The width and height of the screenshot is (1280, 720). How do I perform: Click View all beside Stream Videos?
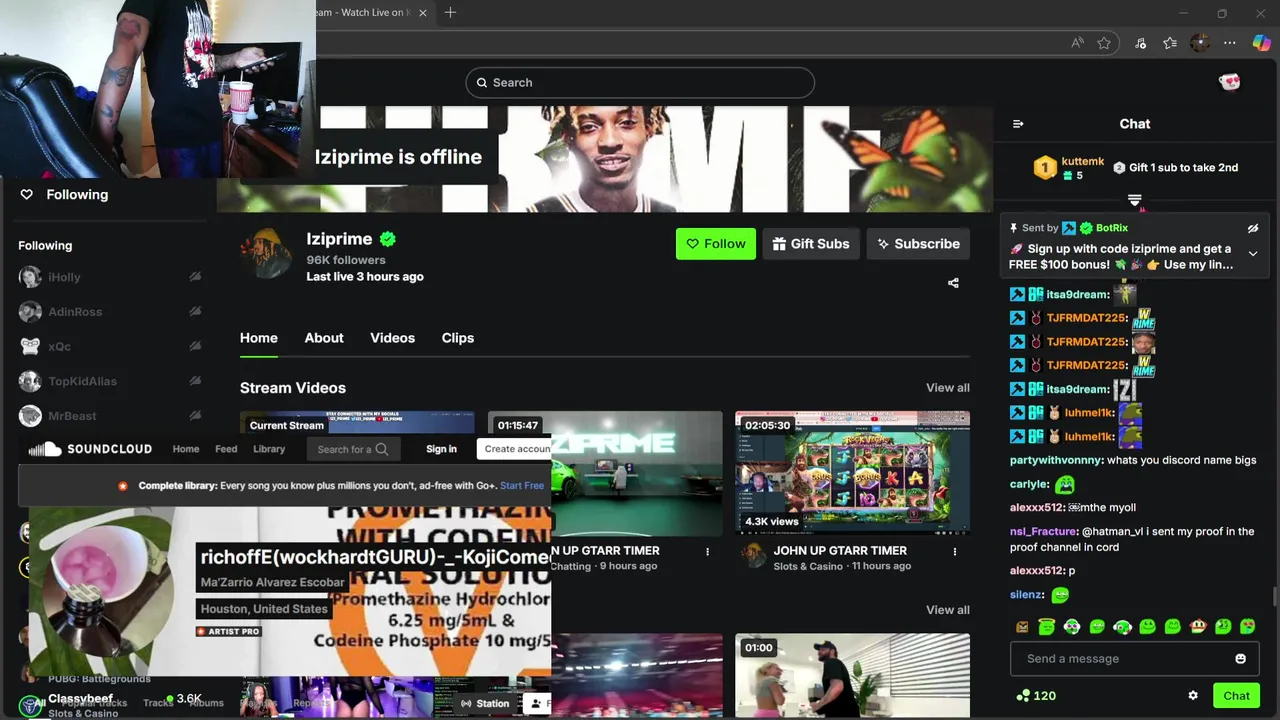pos(948,388)
